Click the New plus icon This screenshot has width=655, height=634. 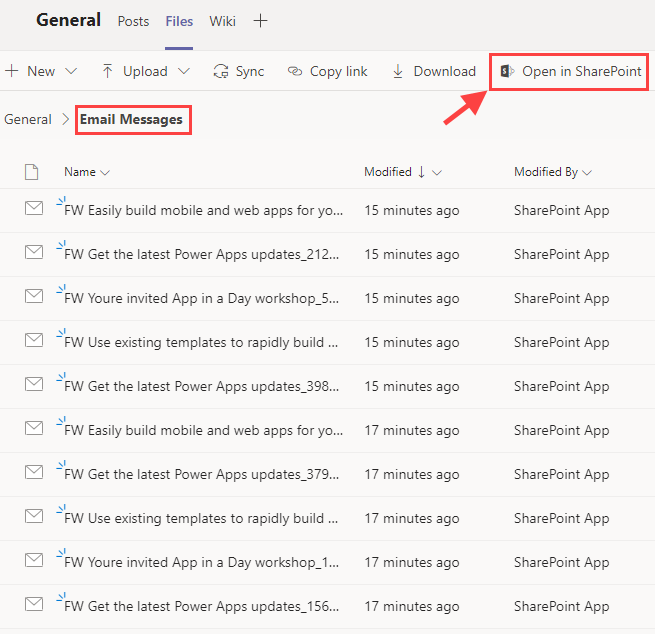[12, 71]
